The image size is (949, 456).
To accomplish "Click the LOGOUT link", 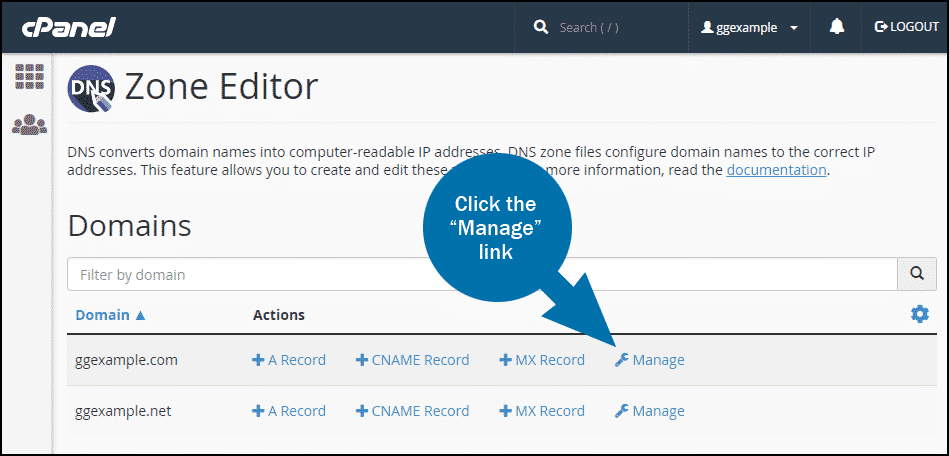I will pos(907,27).
